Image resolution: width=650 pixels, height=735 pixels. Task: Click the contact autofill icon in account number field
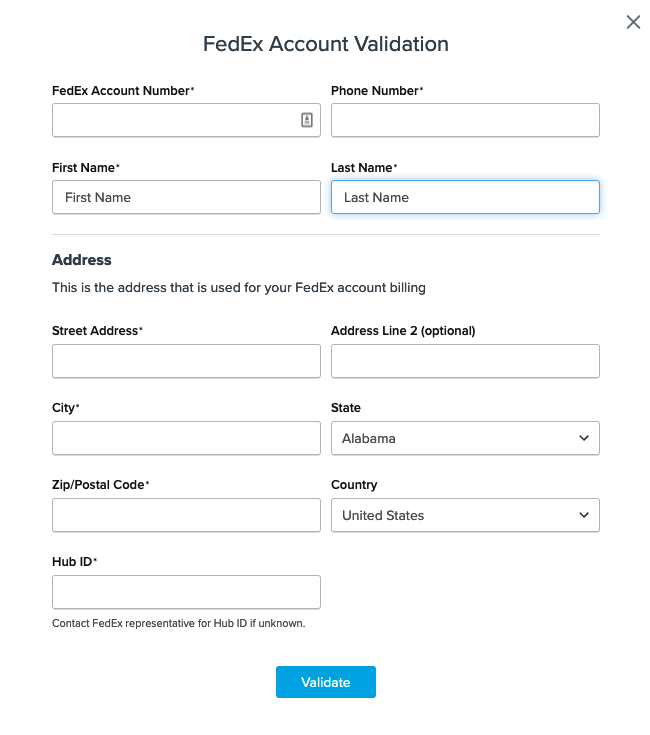[307, 120]
